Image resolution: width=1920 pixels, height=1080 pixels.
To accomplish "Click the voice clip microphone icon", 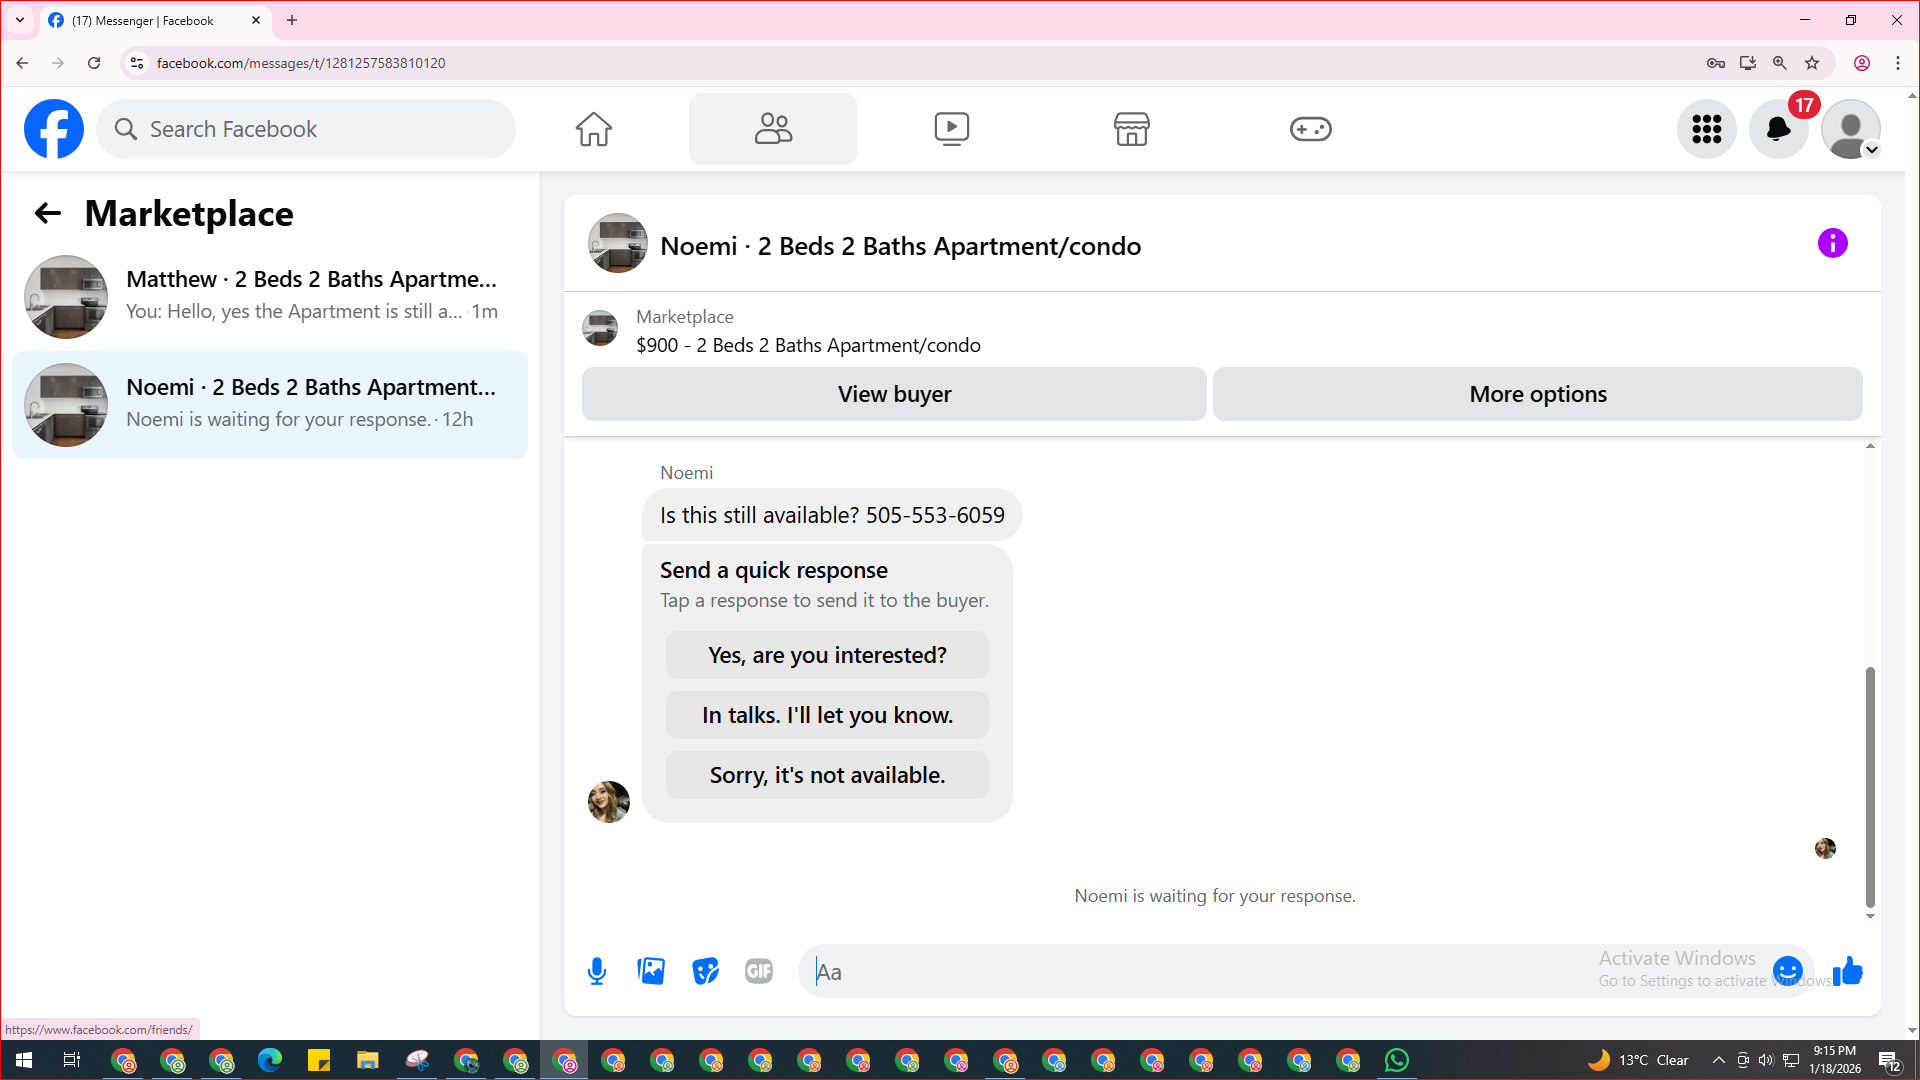I will click(x=597, y=971).
